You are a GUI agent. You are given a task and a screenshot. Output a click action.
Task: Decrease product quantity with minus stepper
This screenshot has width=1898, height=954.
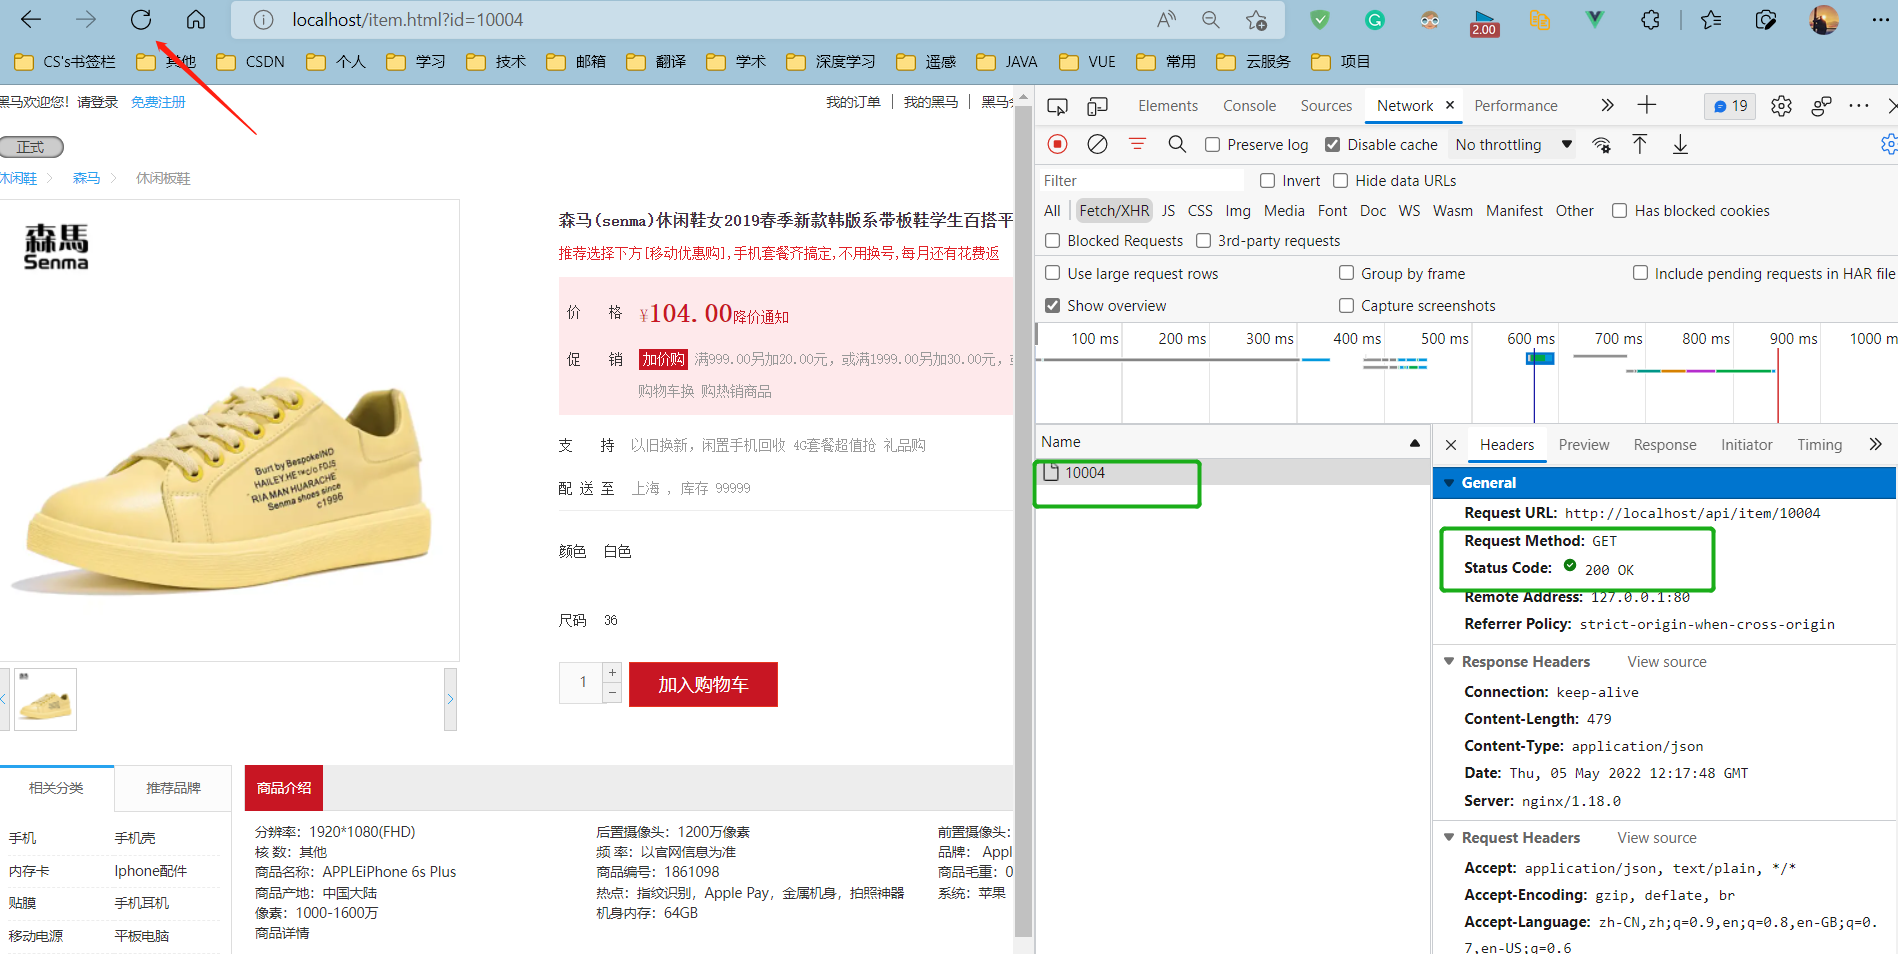613,693
